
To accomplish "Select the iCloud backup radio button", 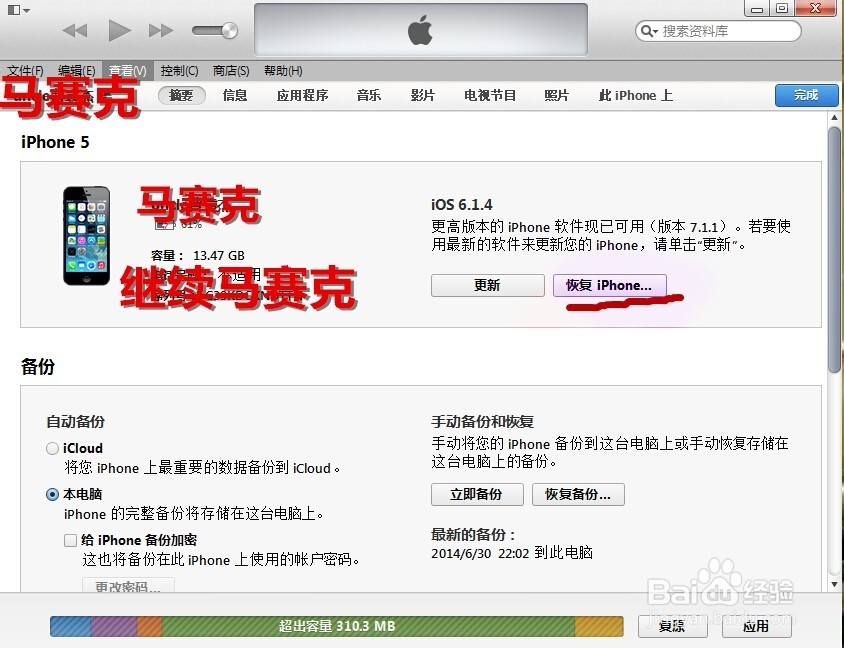I will [x=52, y=448].
